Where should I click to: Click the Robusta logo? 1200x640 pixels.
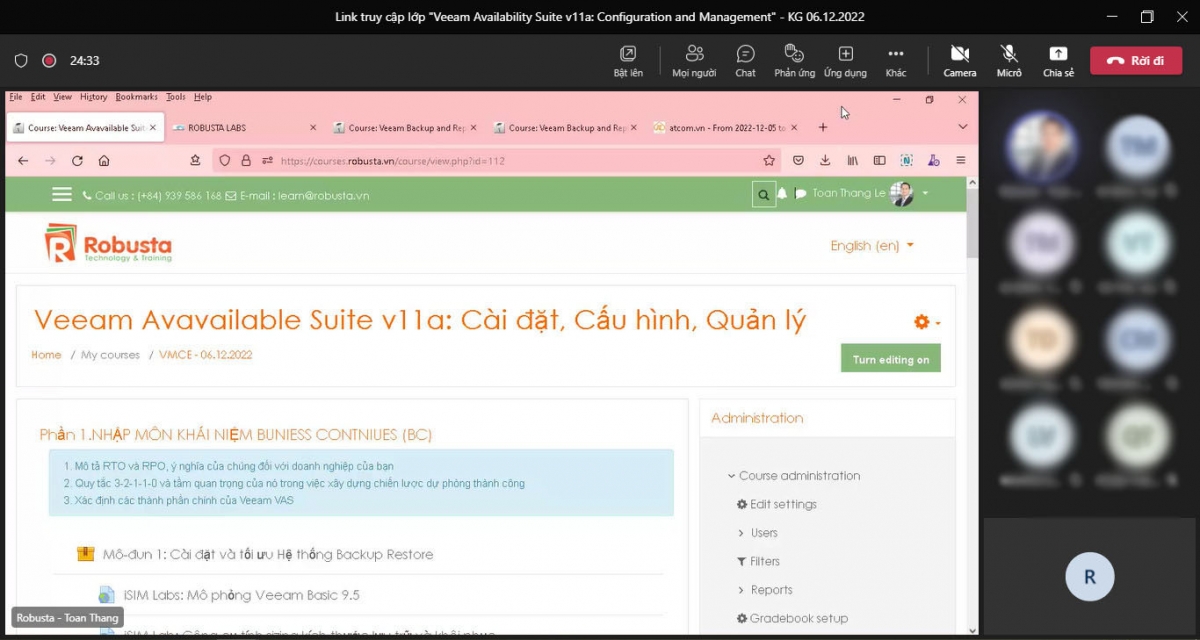[x=108, y=244]
